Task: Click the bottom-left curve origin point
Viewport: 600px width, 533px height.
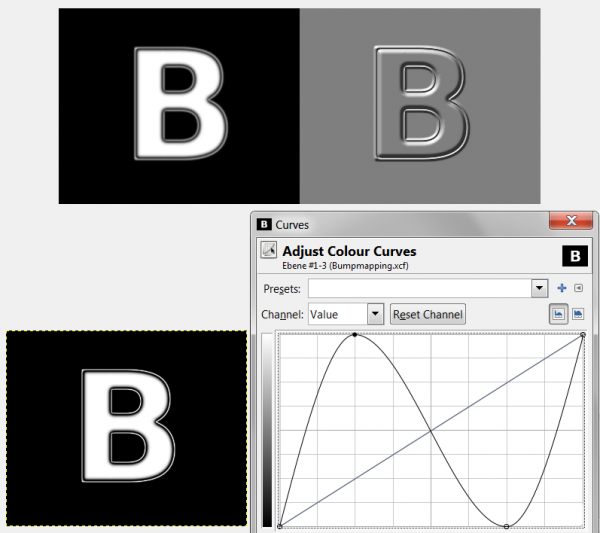Action: click(280, 526)
